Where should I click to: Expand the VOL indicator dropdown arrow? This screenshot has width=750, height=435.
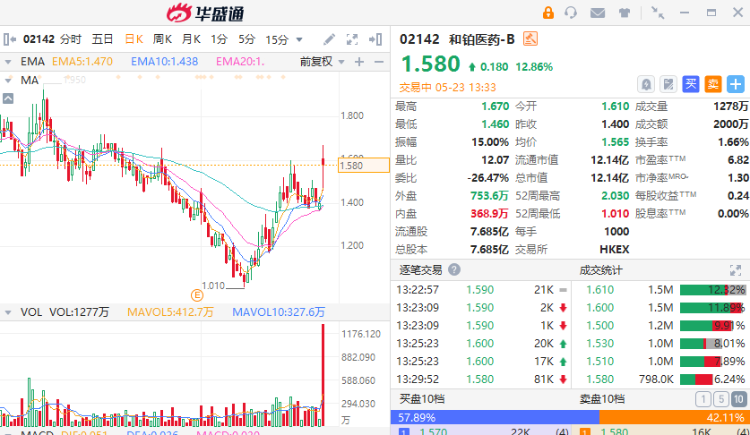coord(8,312)
